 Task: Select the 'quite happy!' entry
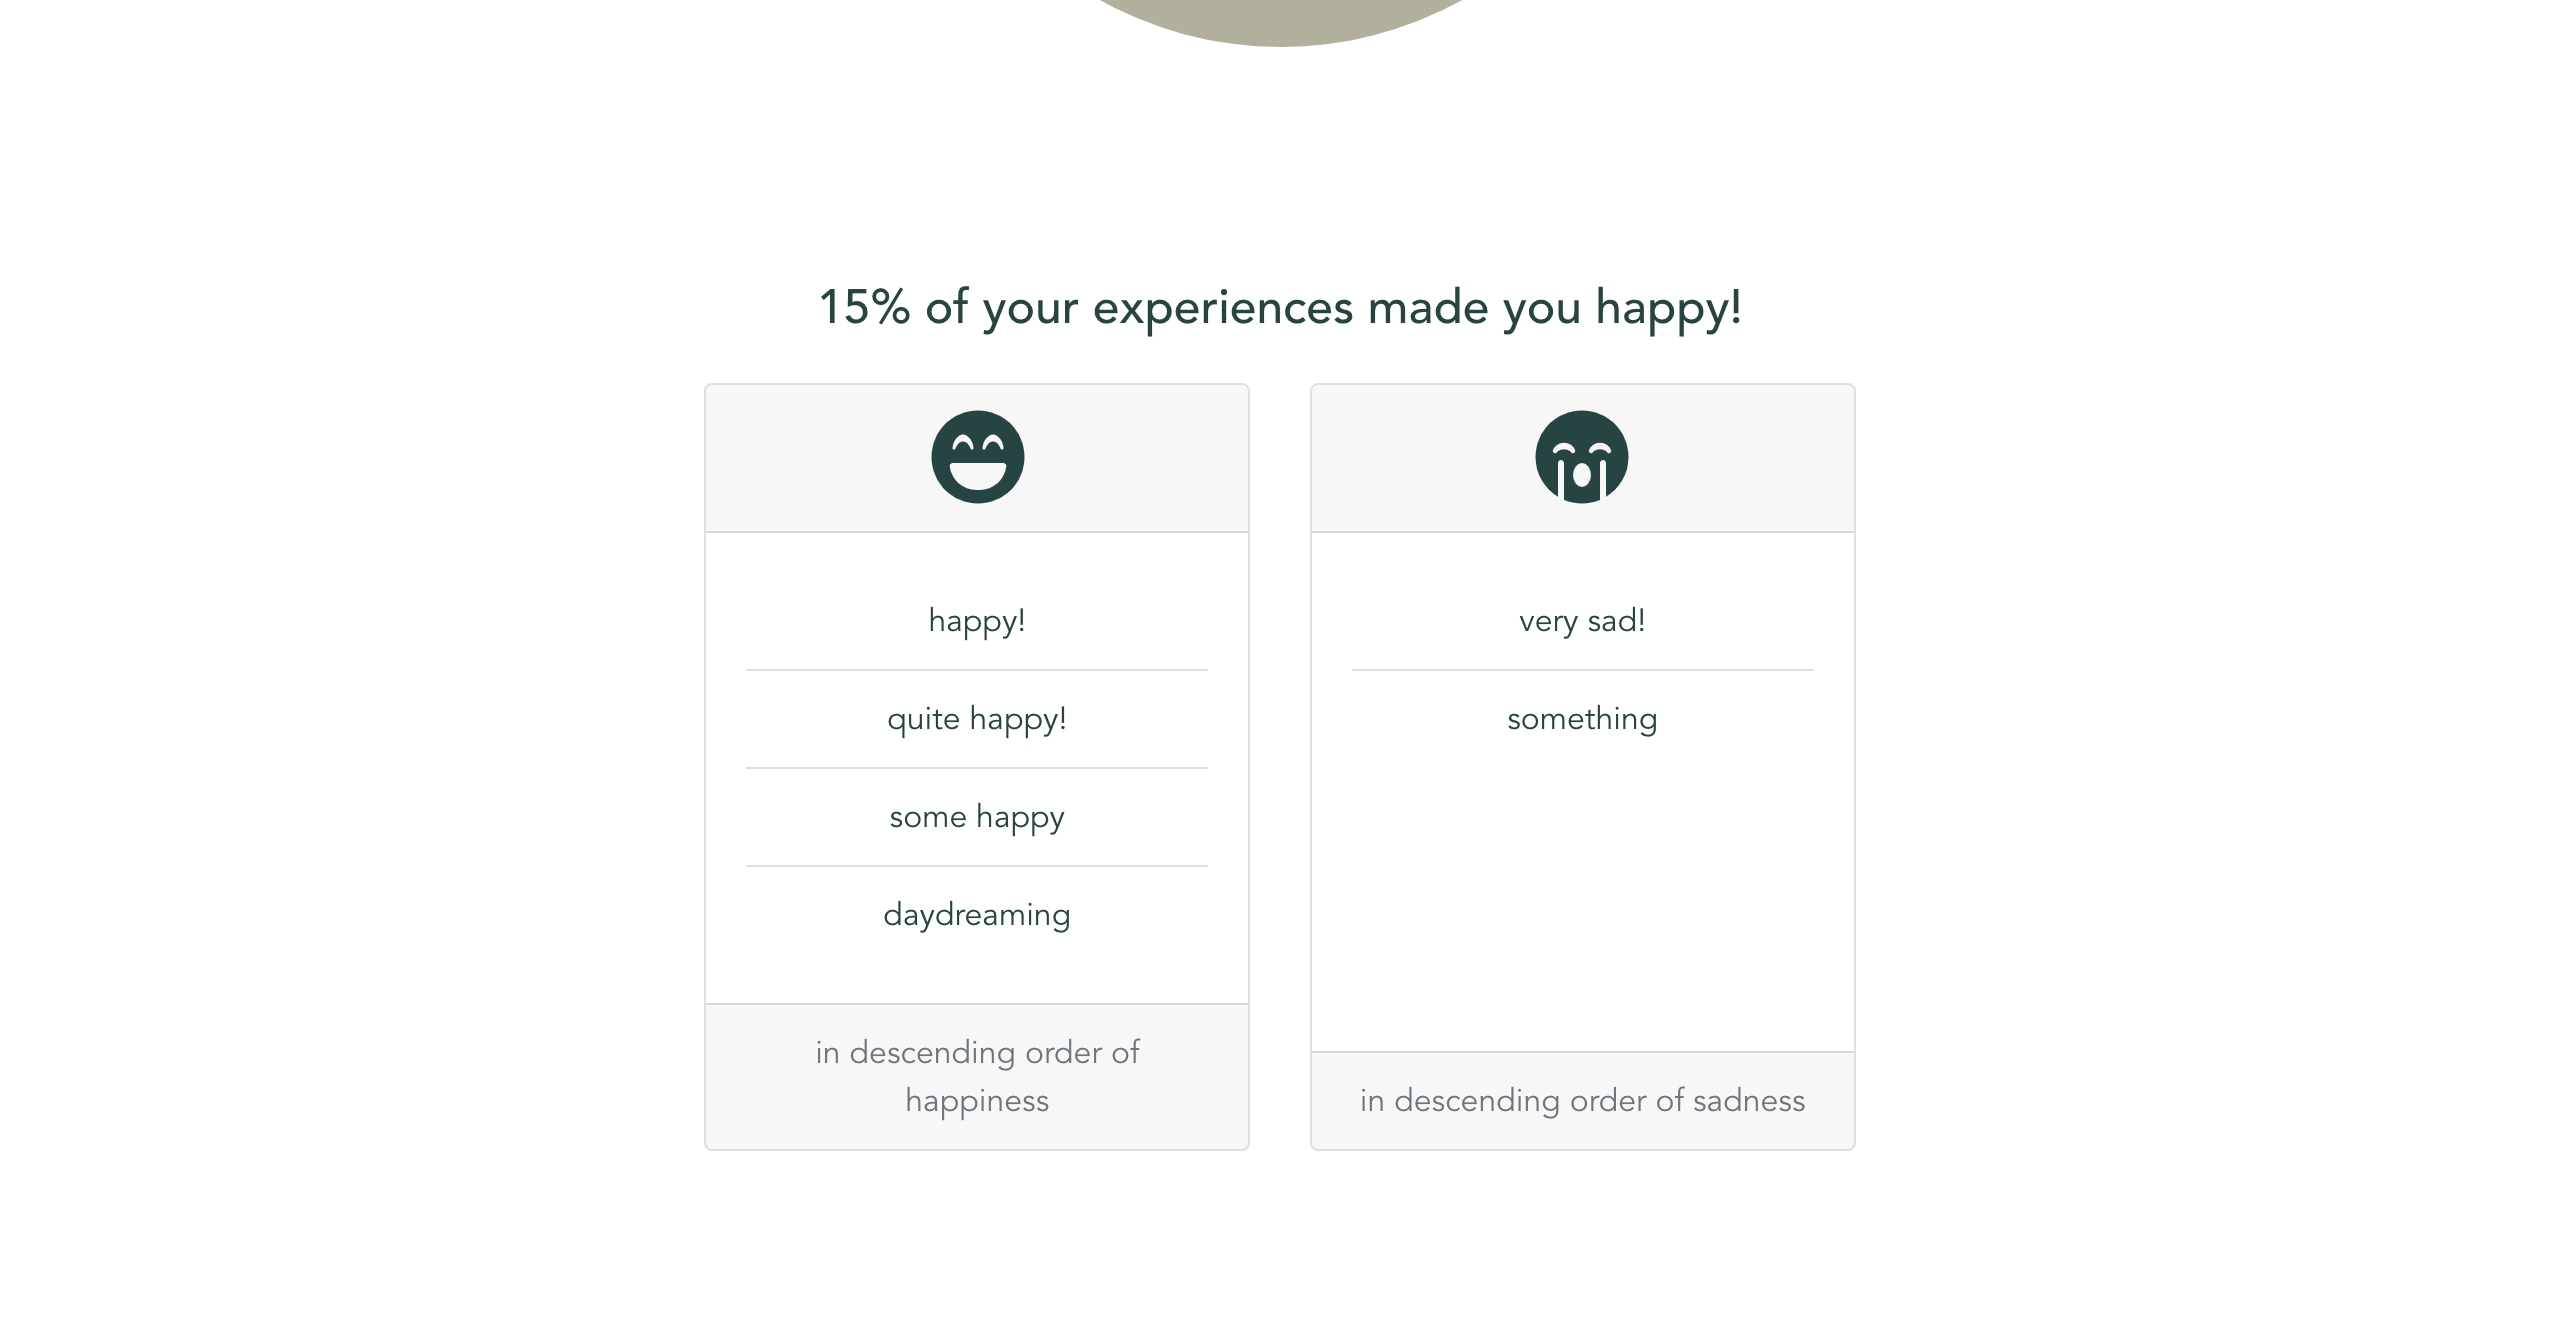977,719
